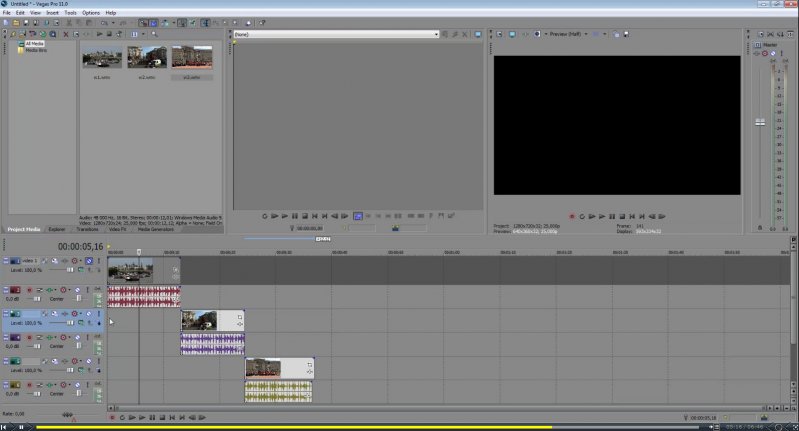Select the v2.wmv media thumbnail
The width and height of the screenshot is (799, 431).
147,58
